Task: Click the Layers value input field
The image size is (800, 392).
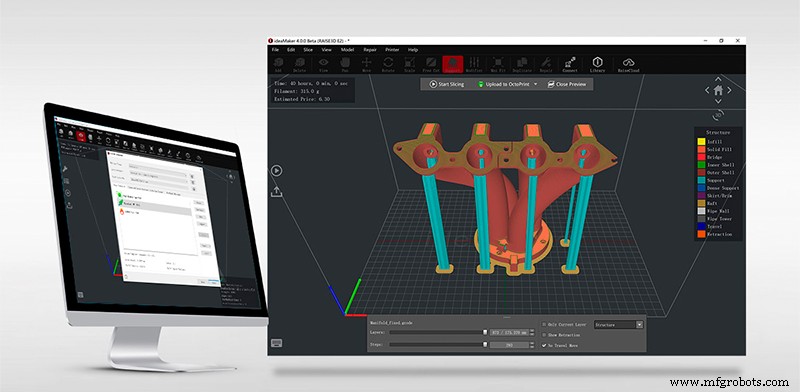Action: click(x=509, y=332)
